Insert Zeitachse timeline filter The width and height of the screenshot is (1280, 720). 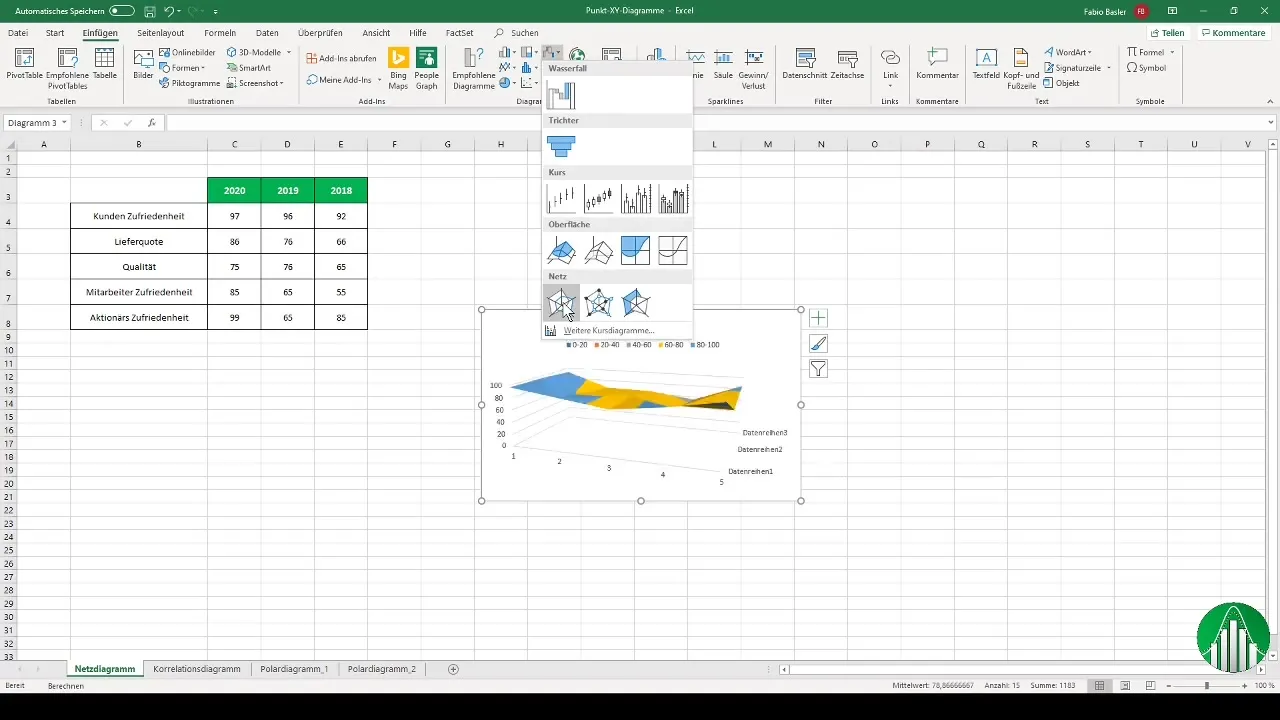tap(847, 66)
